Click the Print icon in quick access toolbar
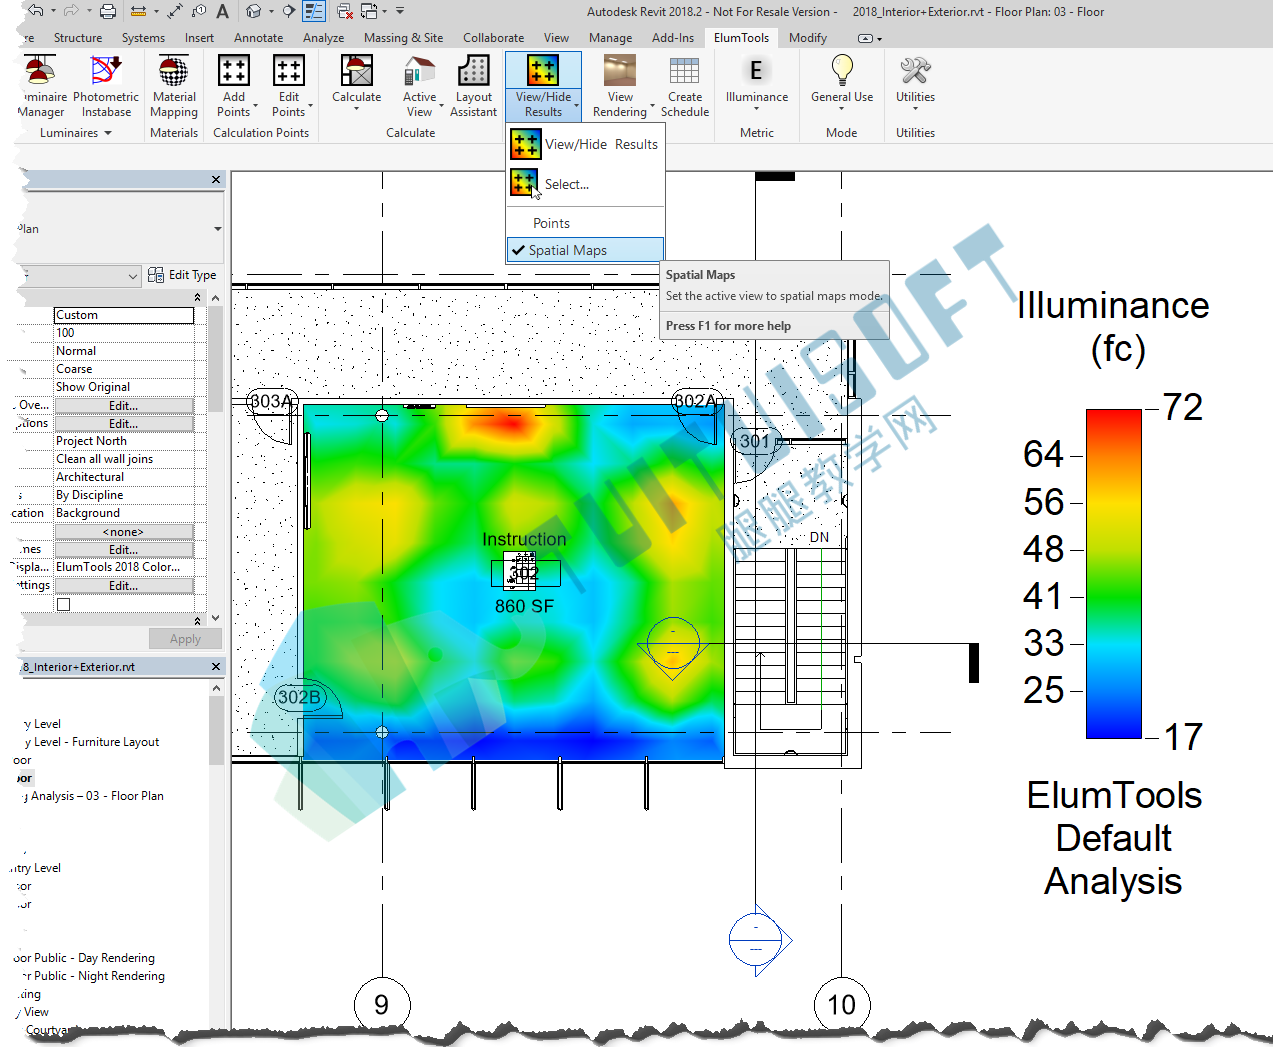The width and height of the screenshot is (1273, 1047). [107, 11]
